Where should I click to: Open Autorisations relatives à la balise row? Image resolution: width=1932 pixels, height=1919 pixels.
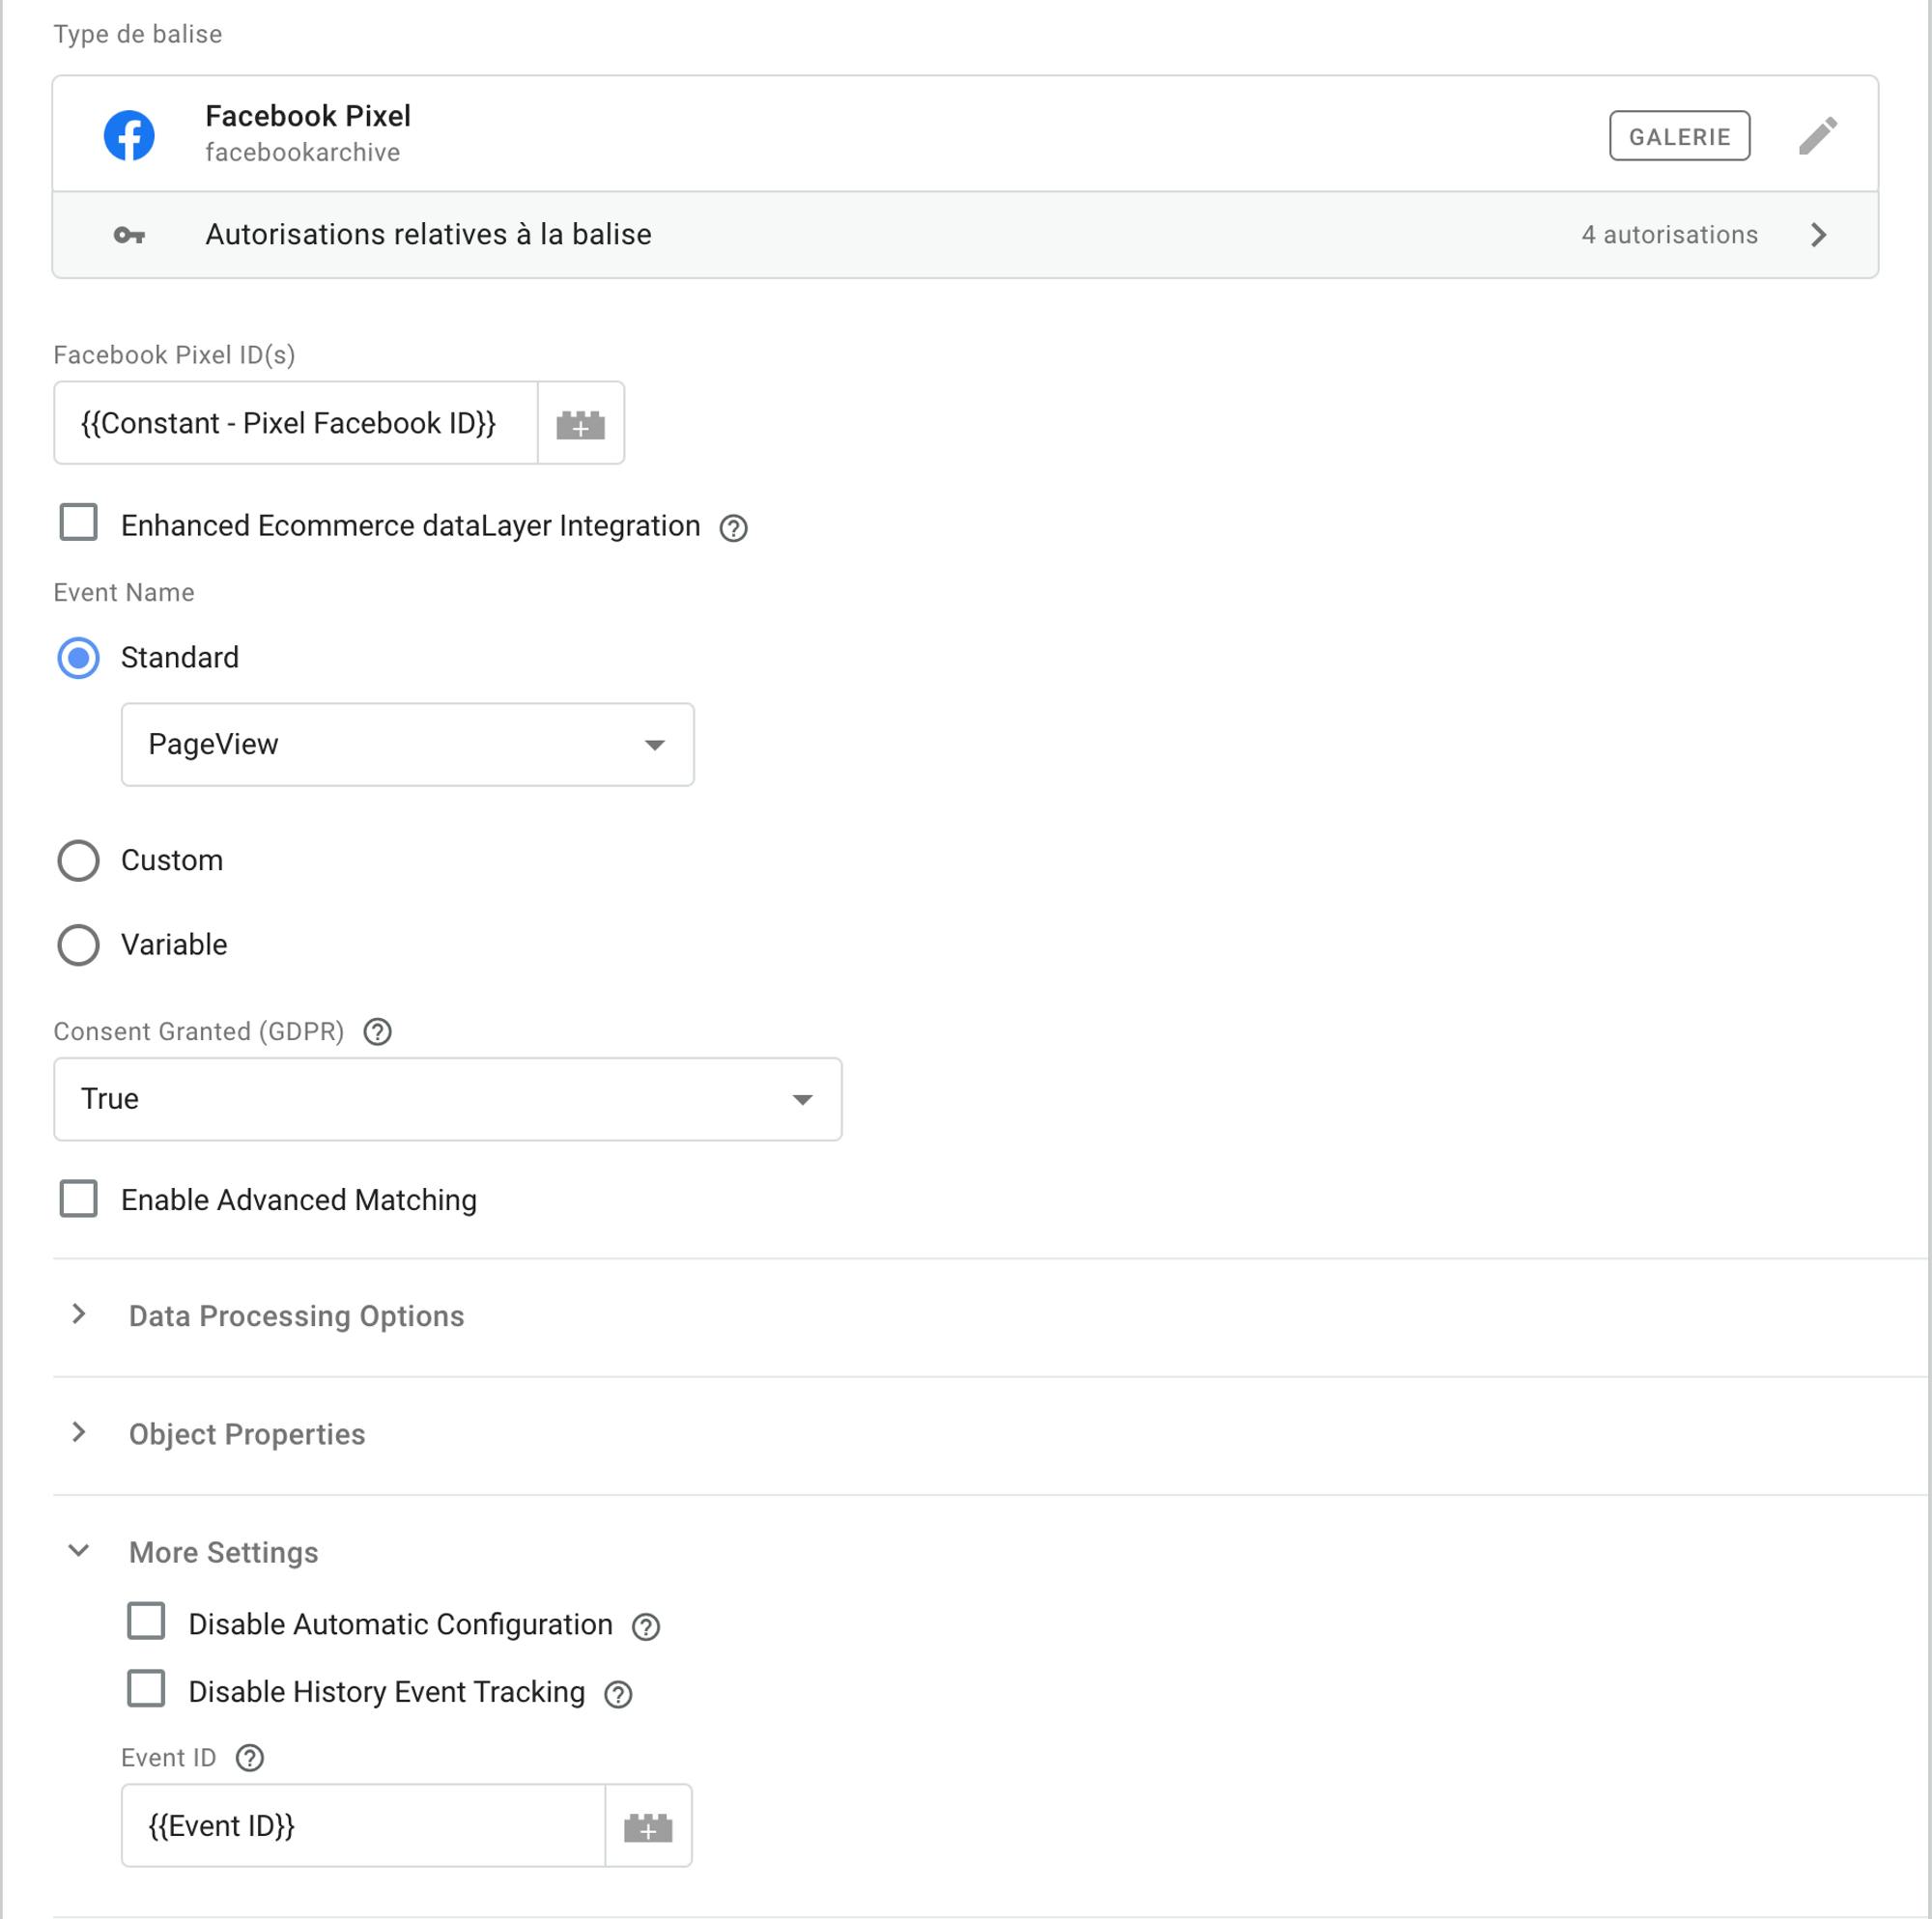(965, 235)
